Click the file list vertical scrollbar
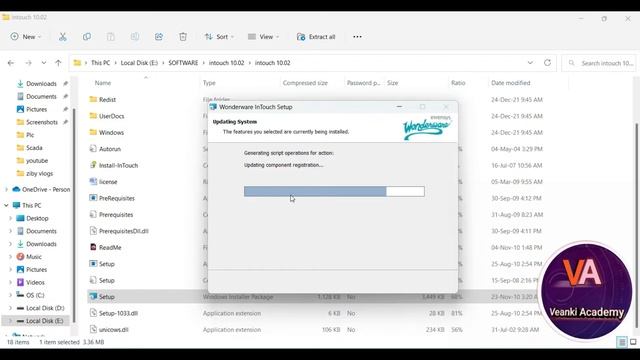The image size is (640, 360). pos(636,226)
